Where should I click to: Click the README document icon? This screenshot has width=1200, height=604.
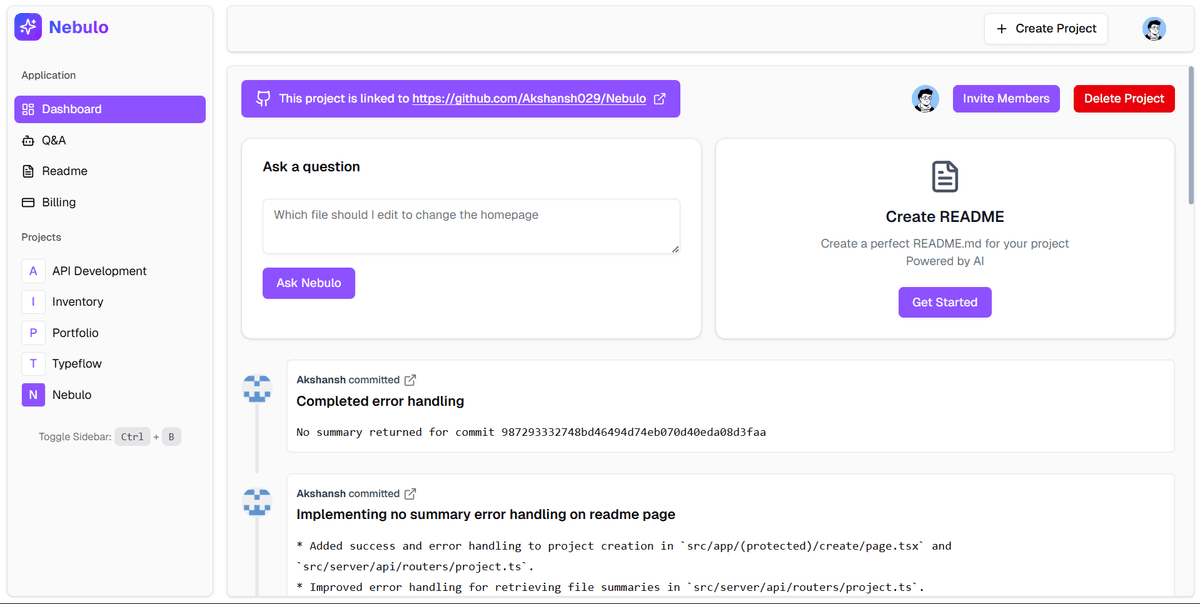(944, 177)
